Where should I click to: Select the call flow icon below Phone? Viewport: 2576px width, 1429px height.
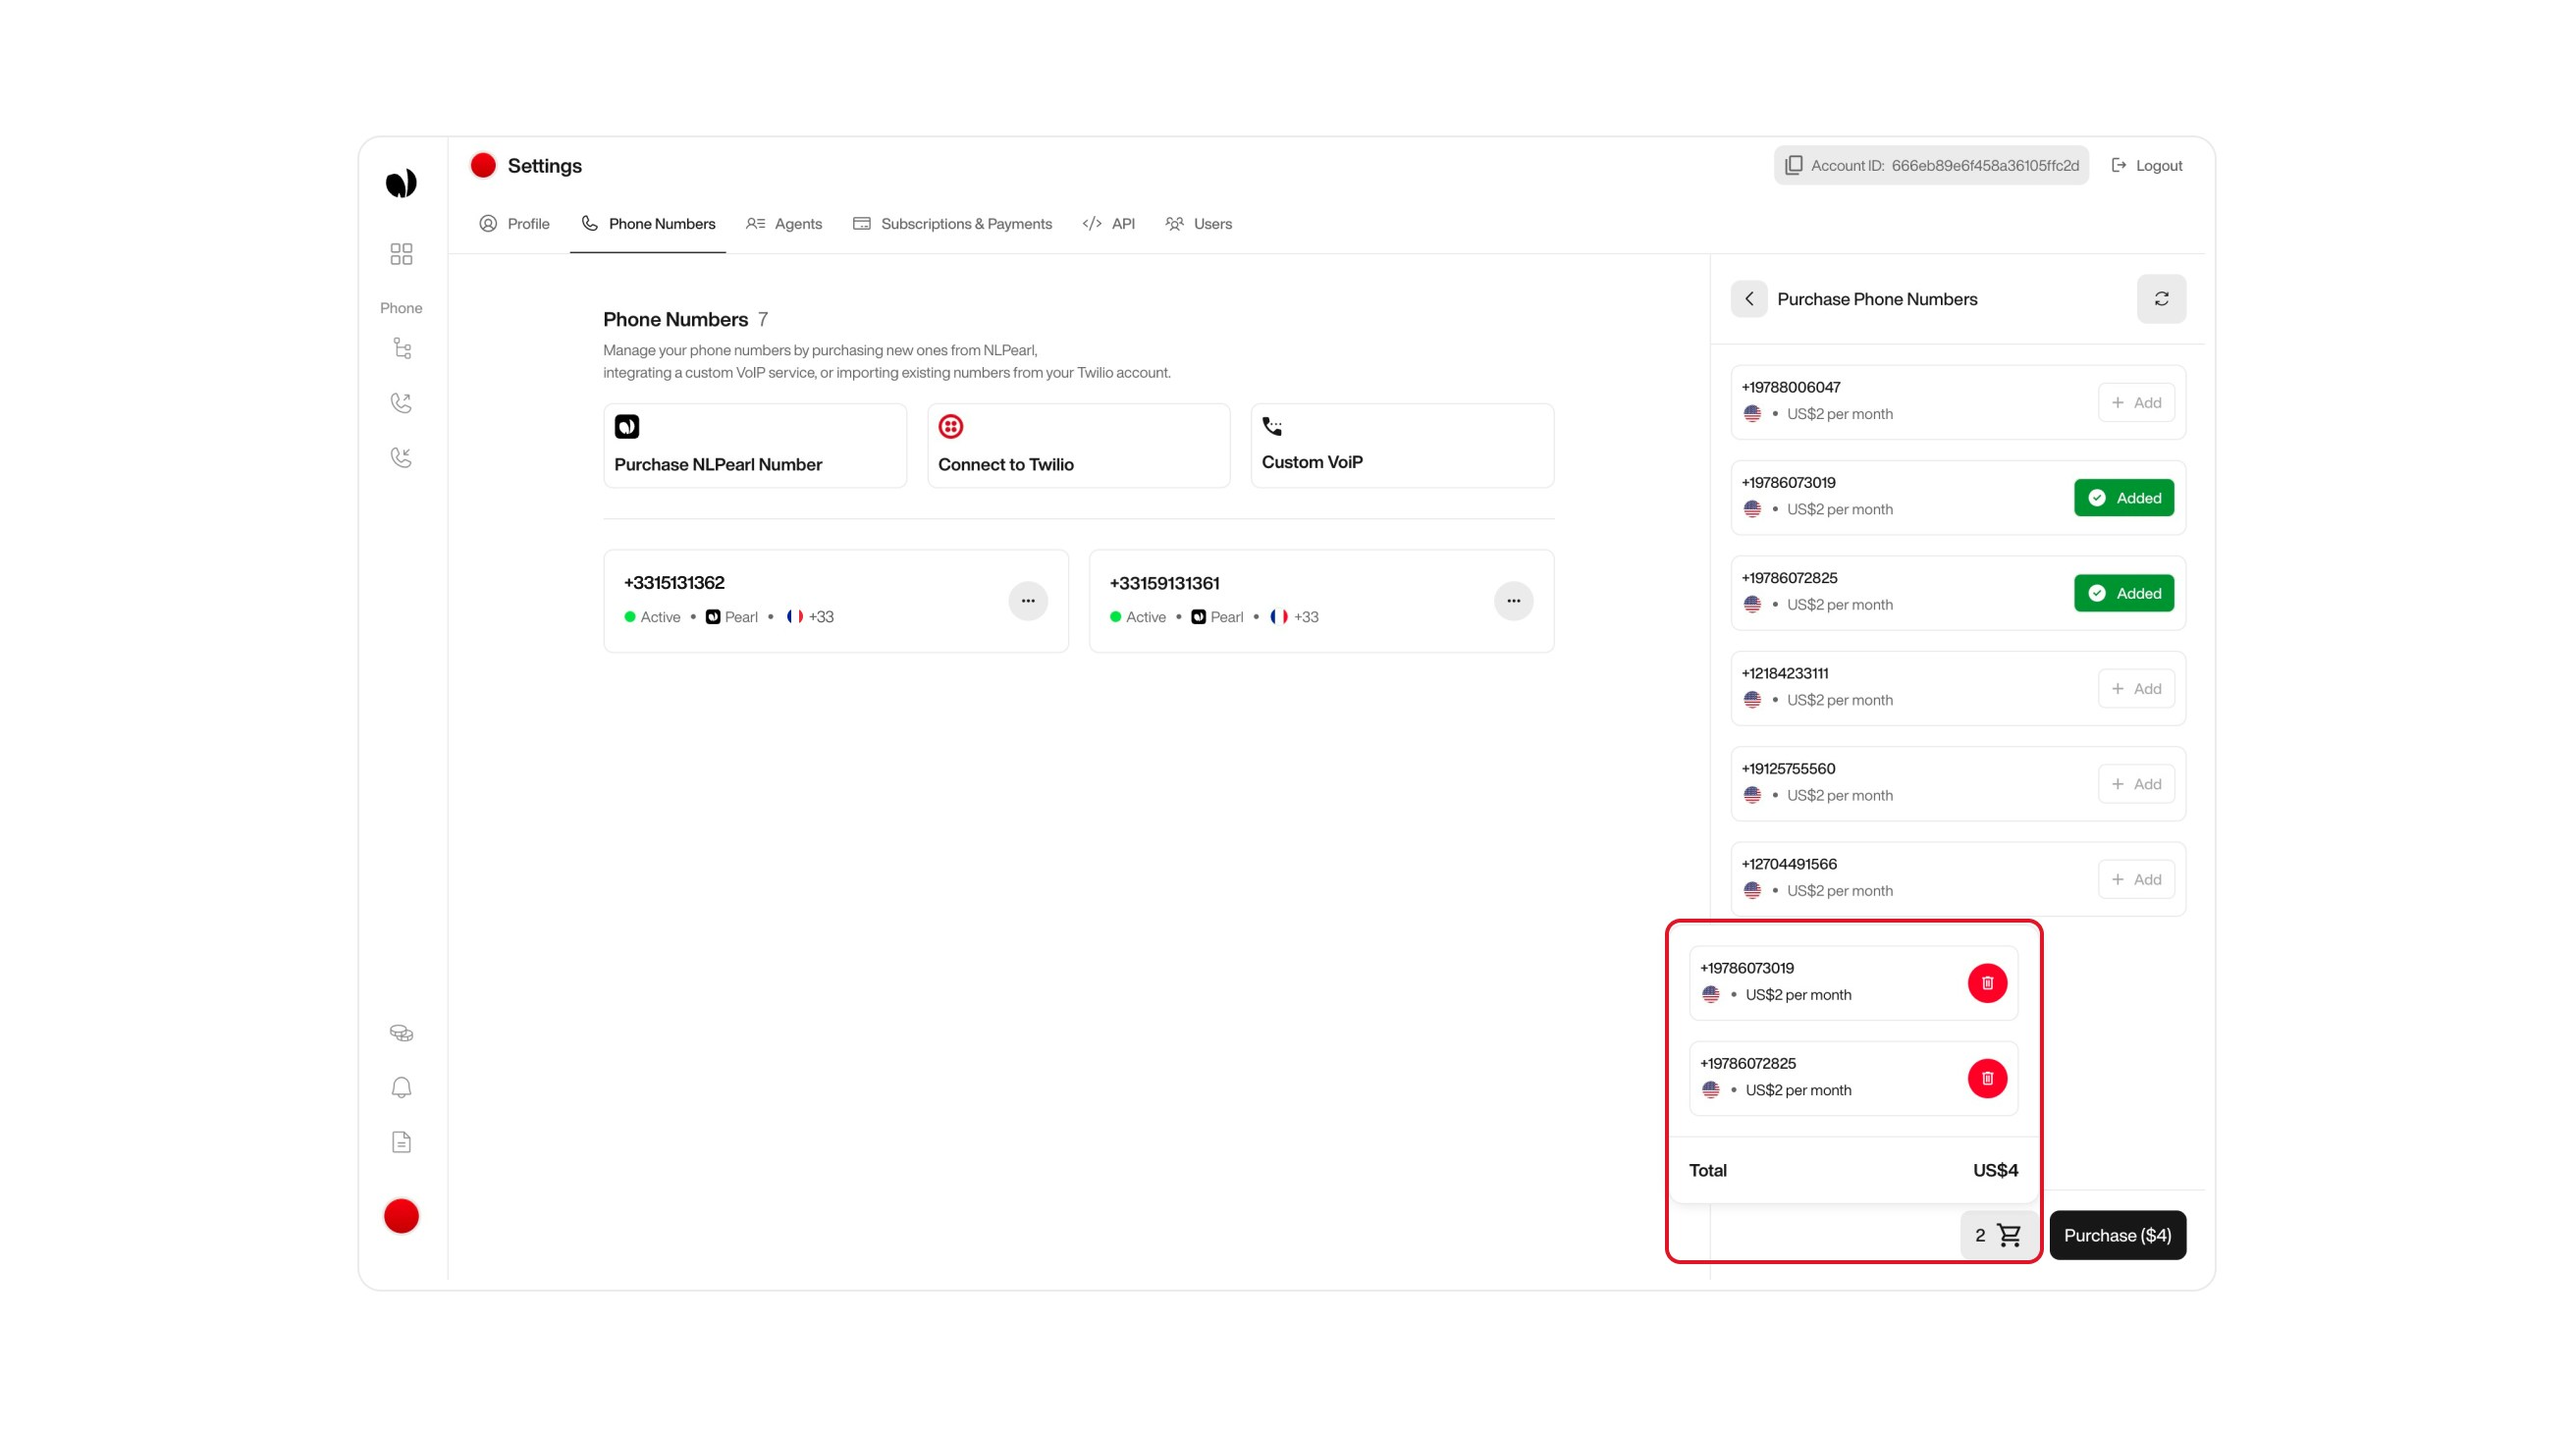[x=401, y=347]
